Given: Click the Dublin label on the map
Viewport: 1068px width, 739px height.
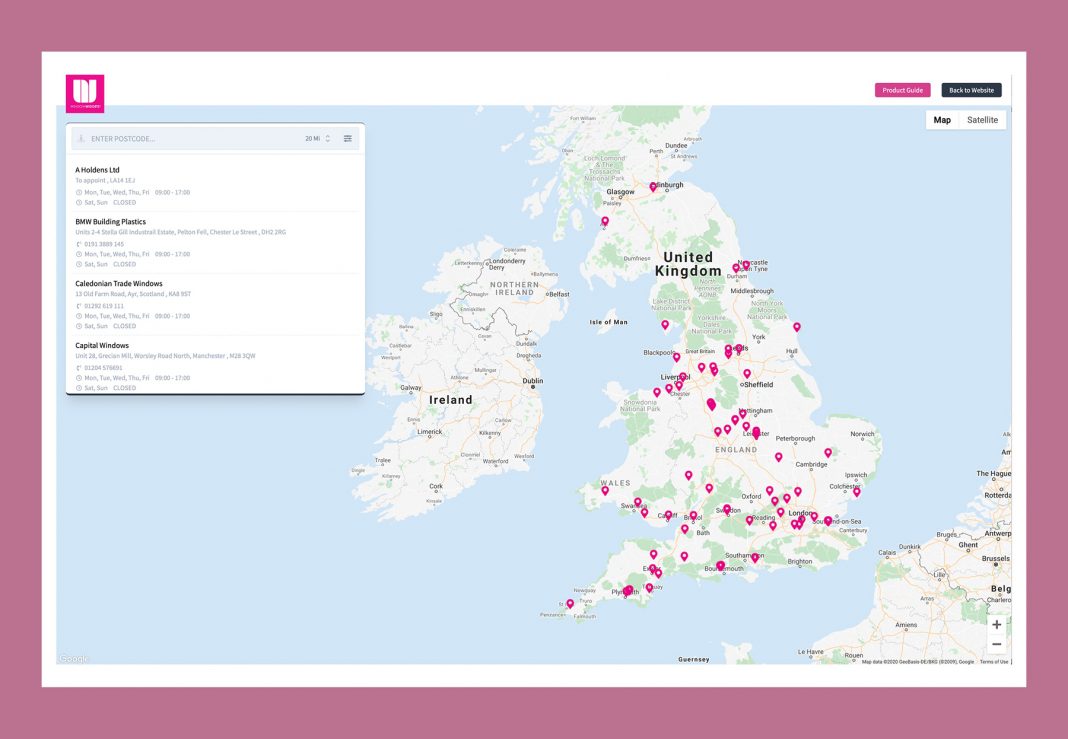Looking at the screenshot, I should tap(533, 381).
